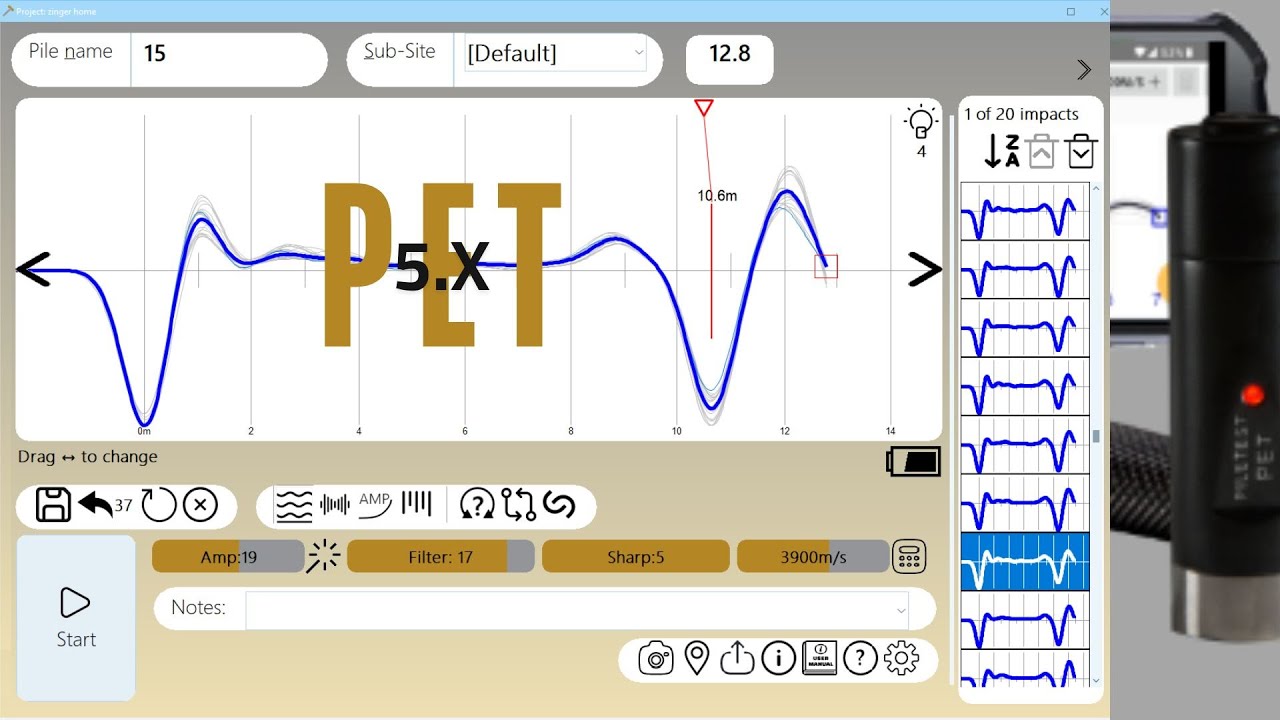Click the red triangle marker at 10.6m

pyautogui.click(x=704, y=107)
